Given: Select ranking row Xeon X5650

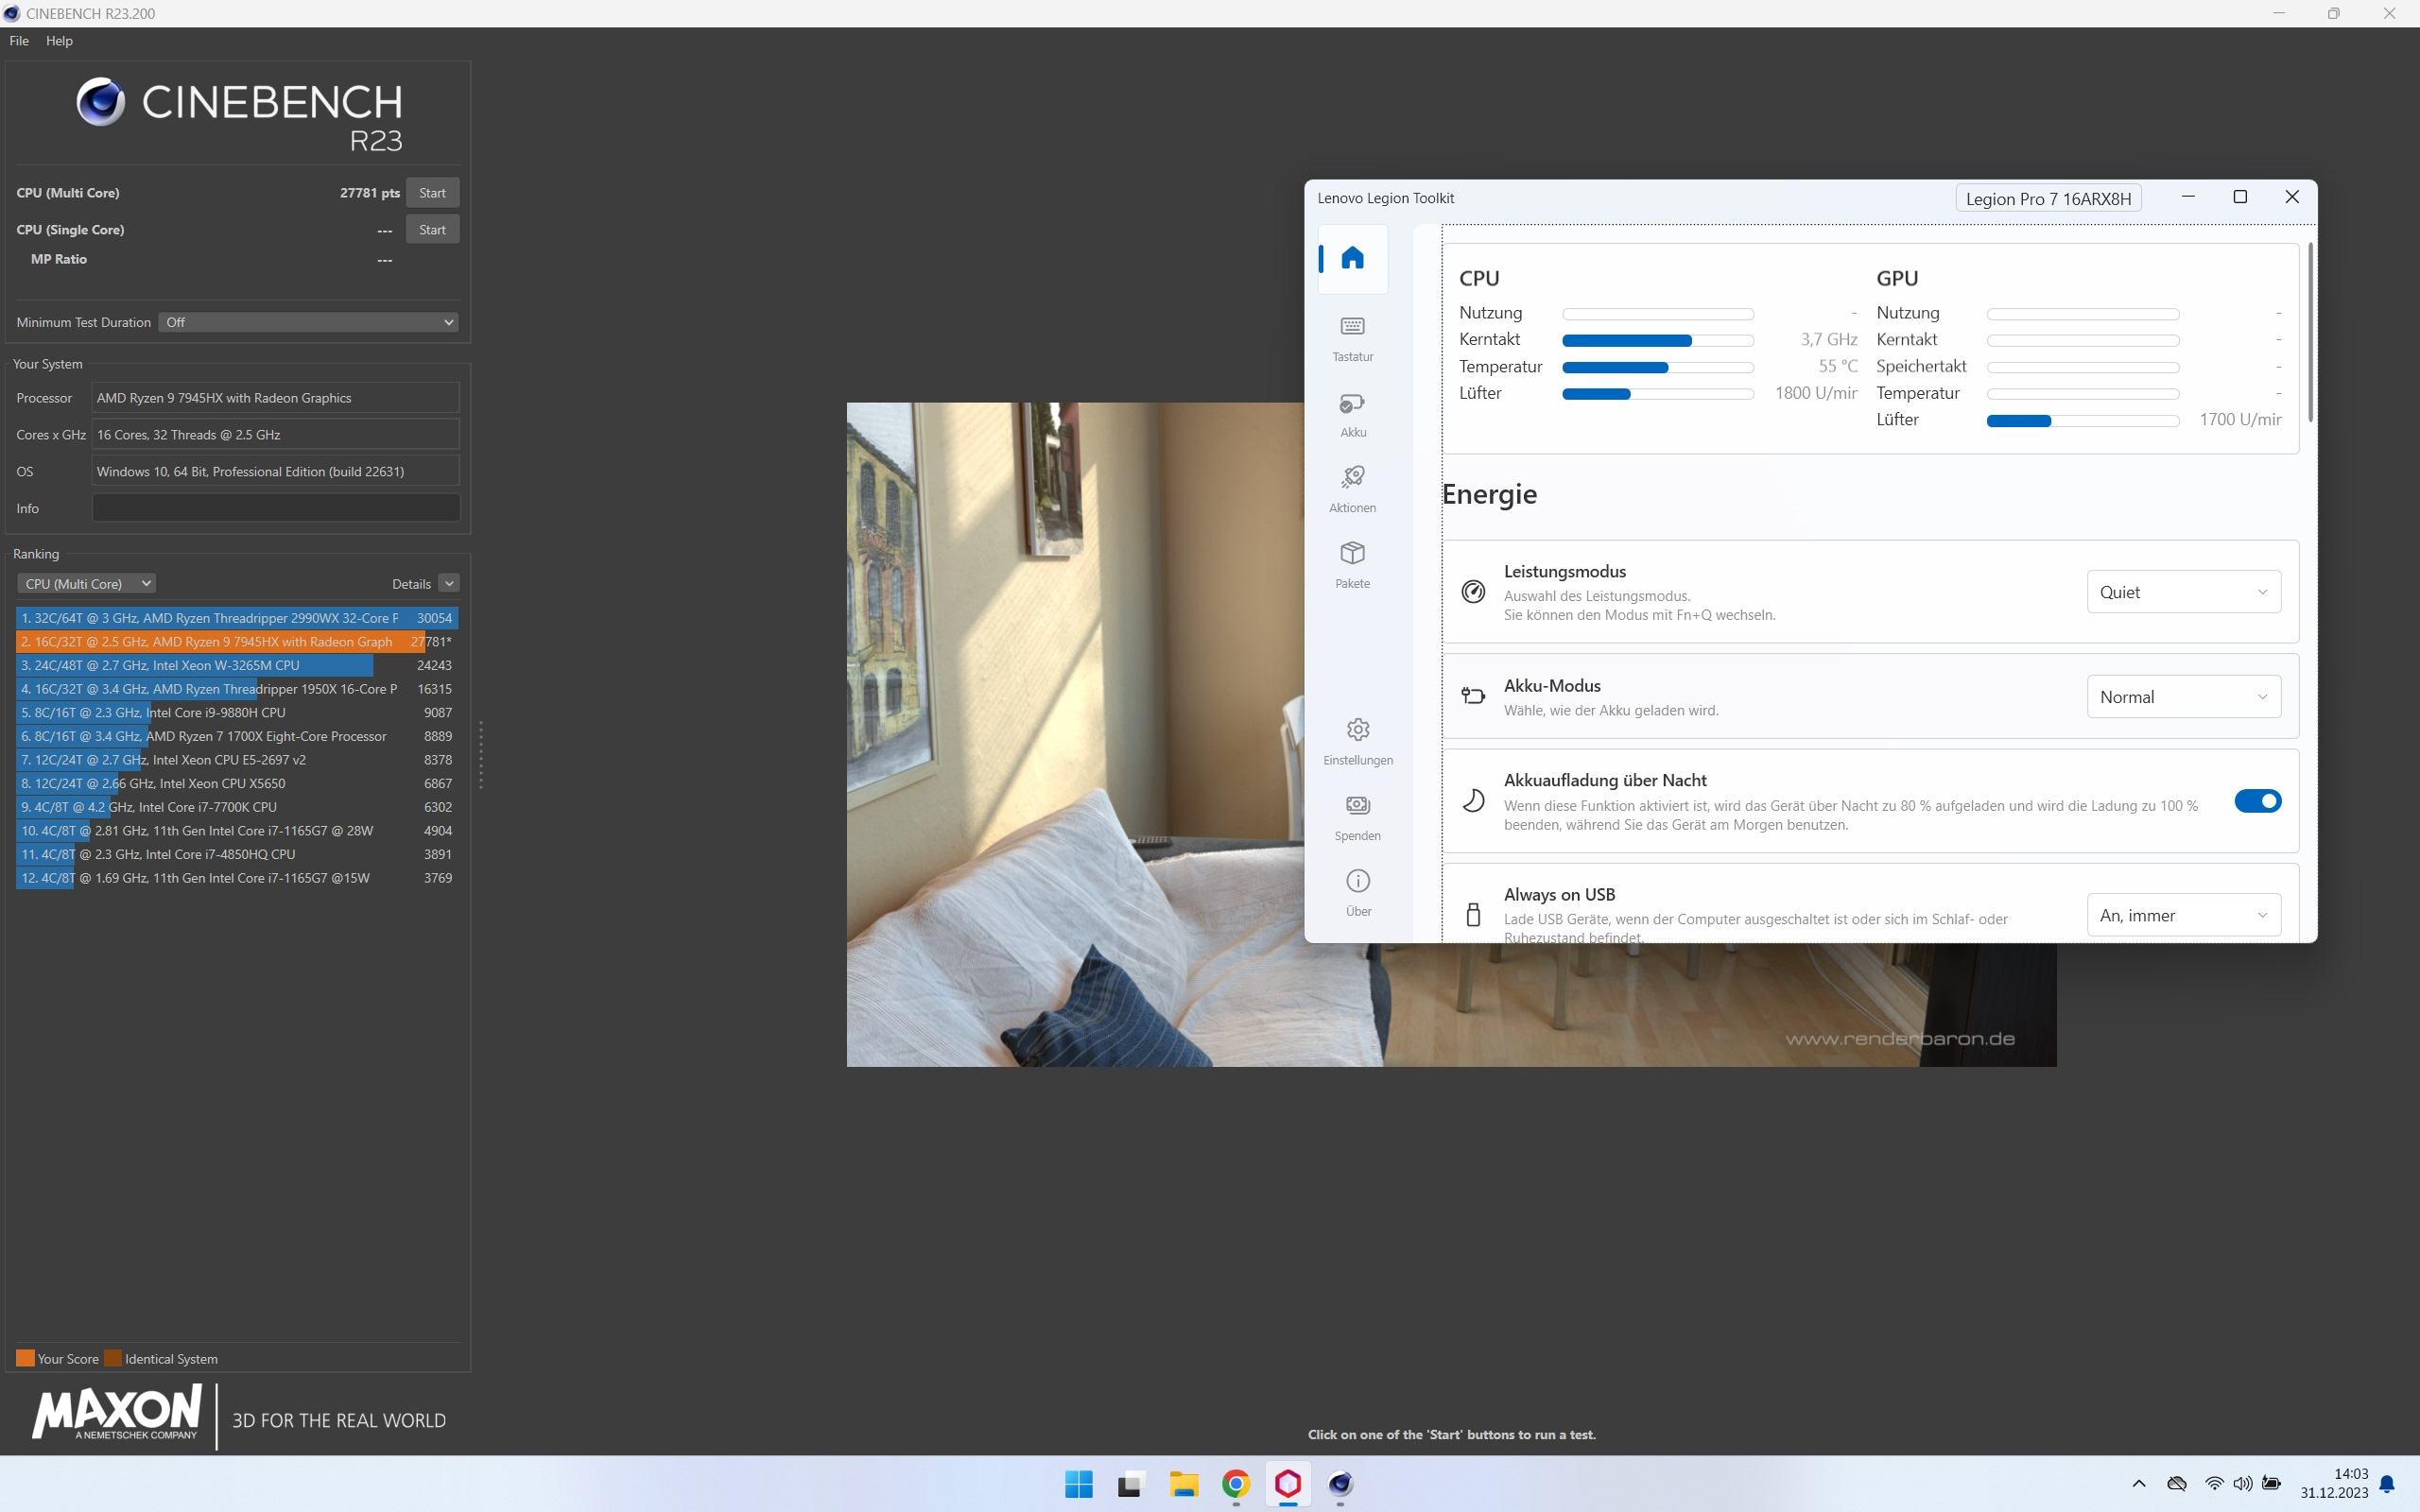Looking at the screenshot, I should [x=237, y=784].
